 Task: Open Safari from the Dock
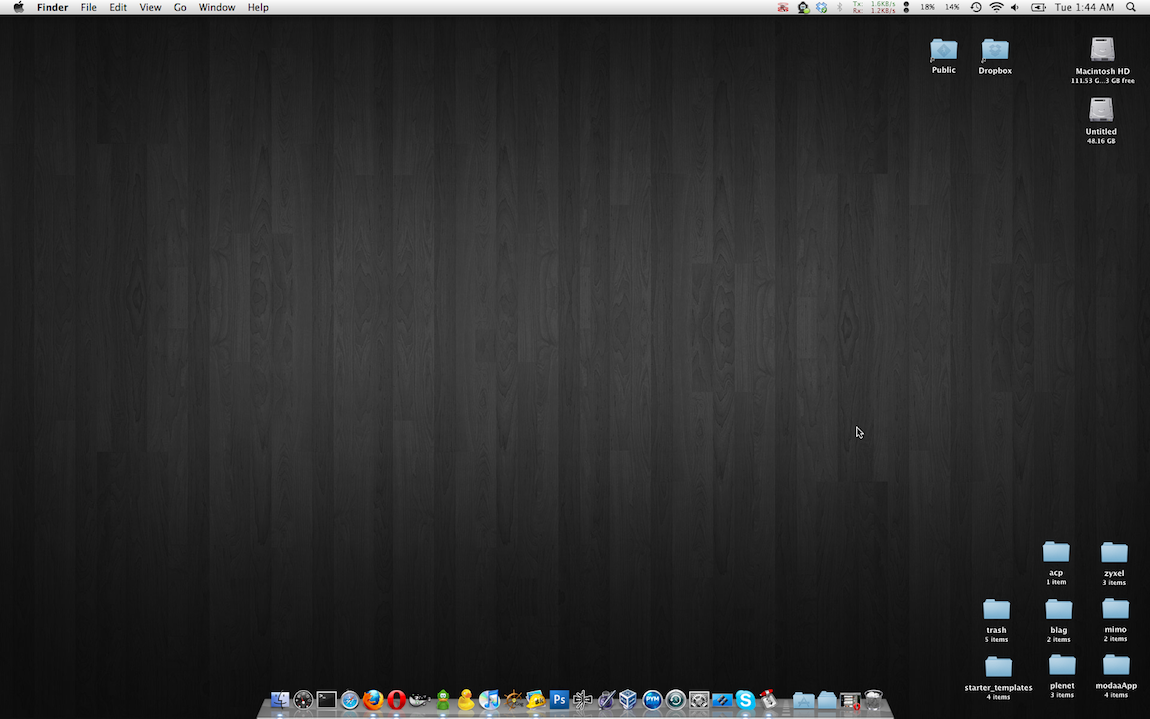(x=350, y=700)
